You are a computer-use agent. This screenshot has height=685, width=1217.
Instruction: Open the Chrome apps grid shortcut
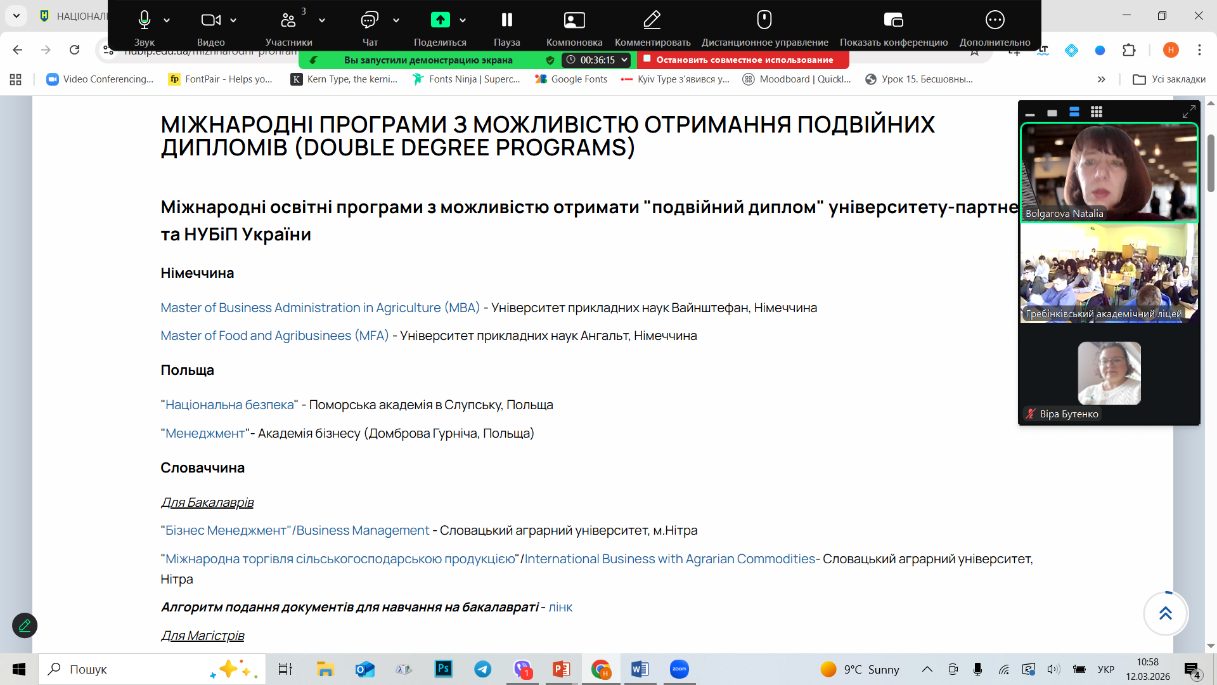15,79
